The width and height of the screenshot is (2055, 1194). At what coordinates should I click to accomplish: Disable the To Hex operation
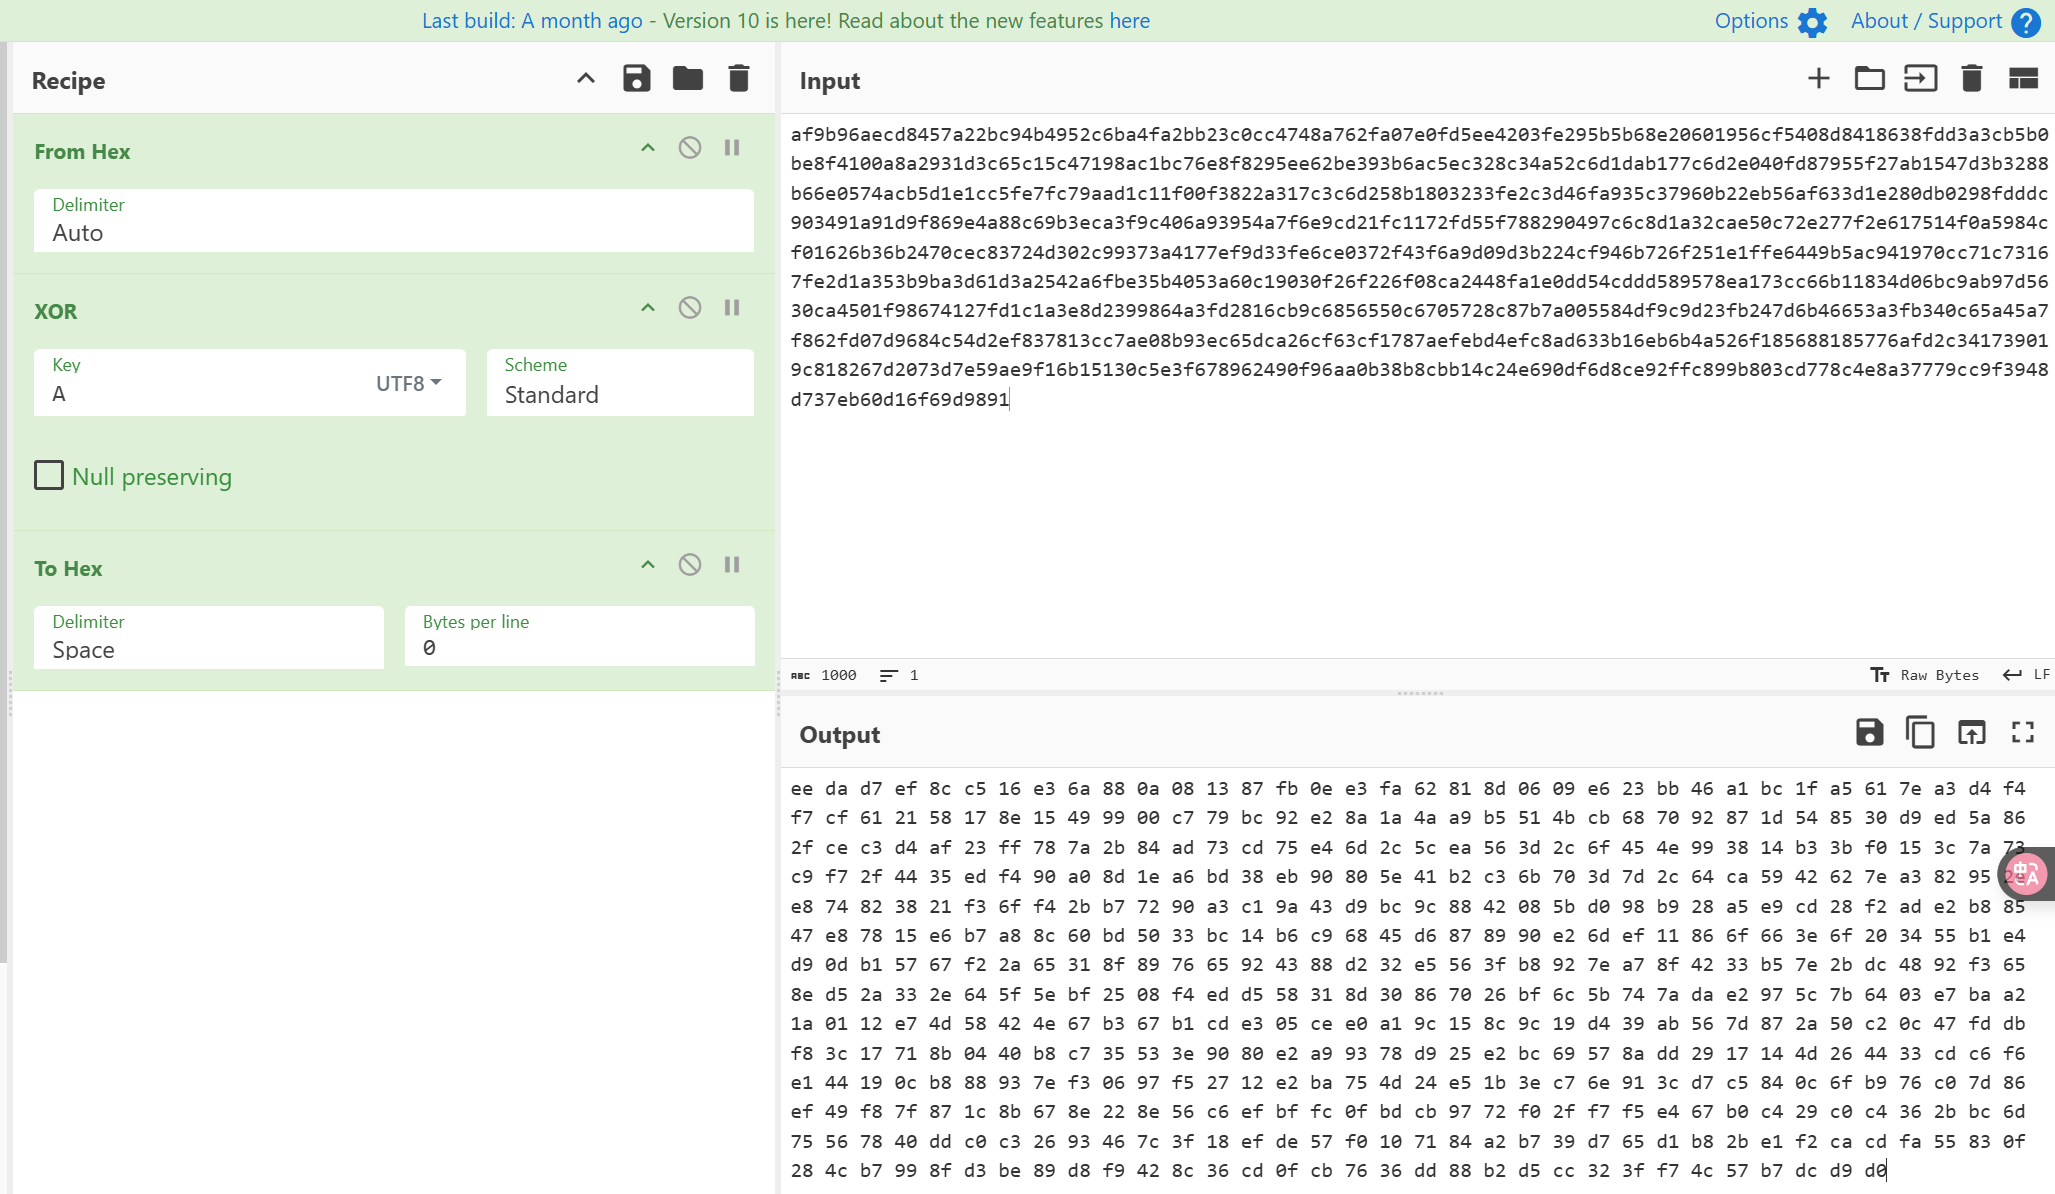(690, 565)
